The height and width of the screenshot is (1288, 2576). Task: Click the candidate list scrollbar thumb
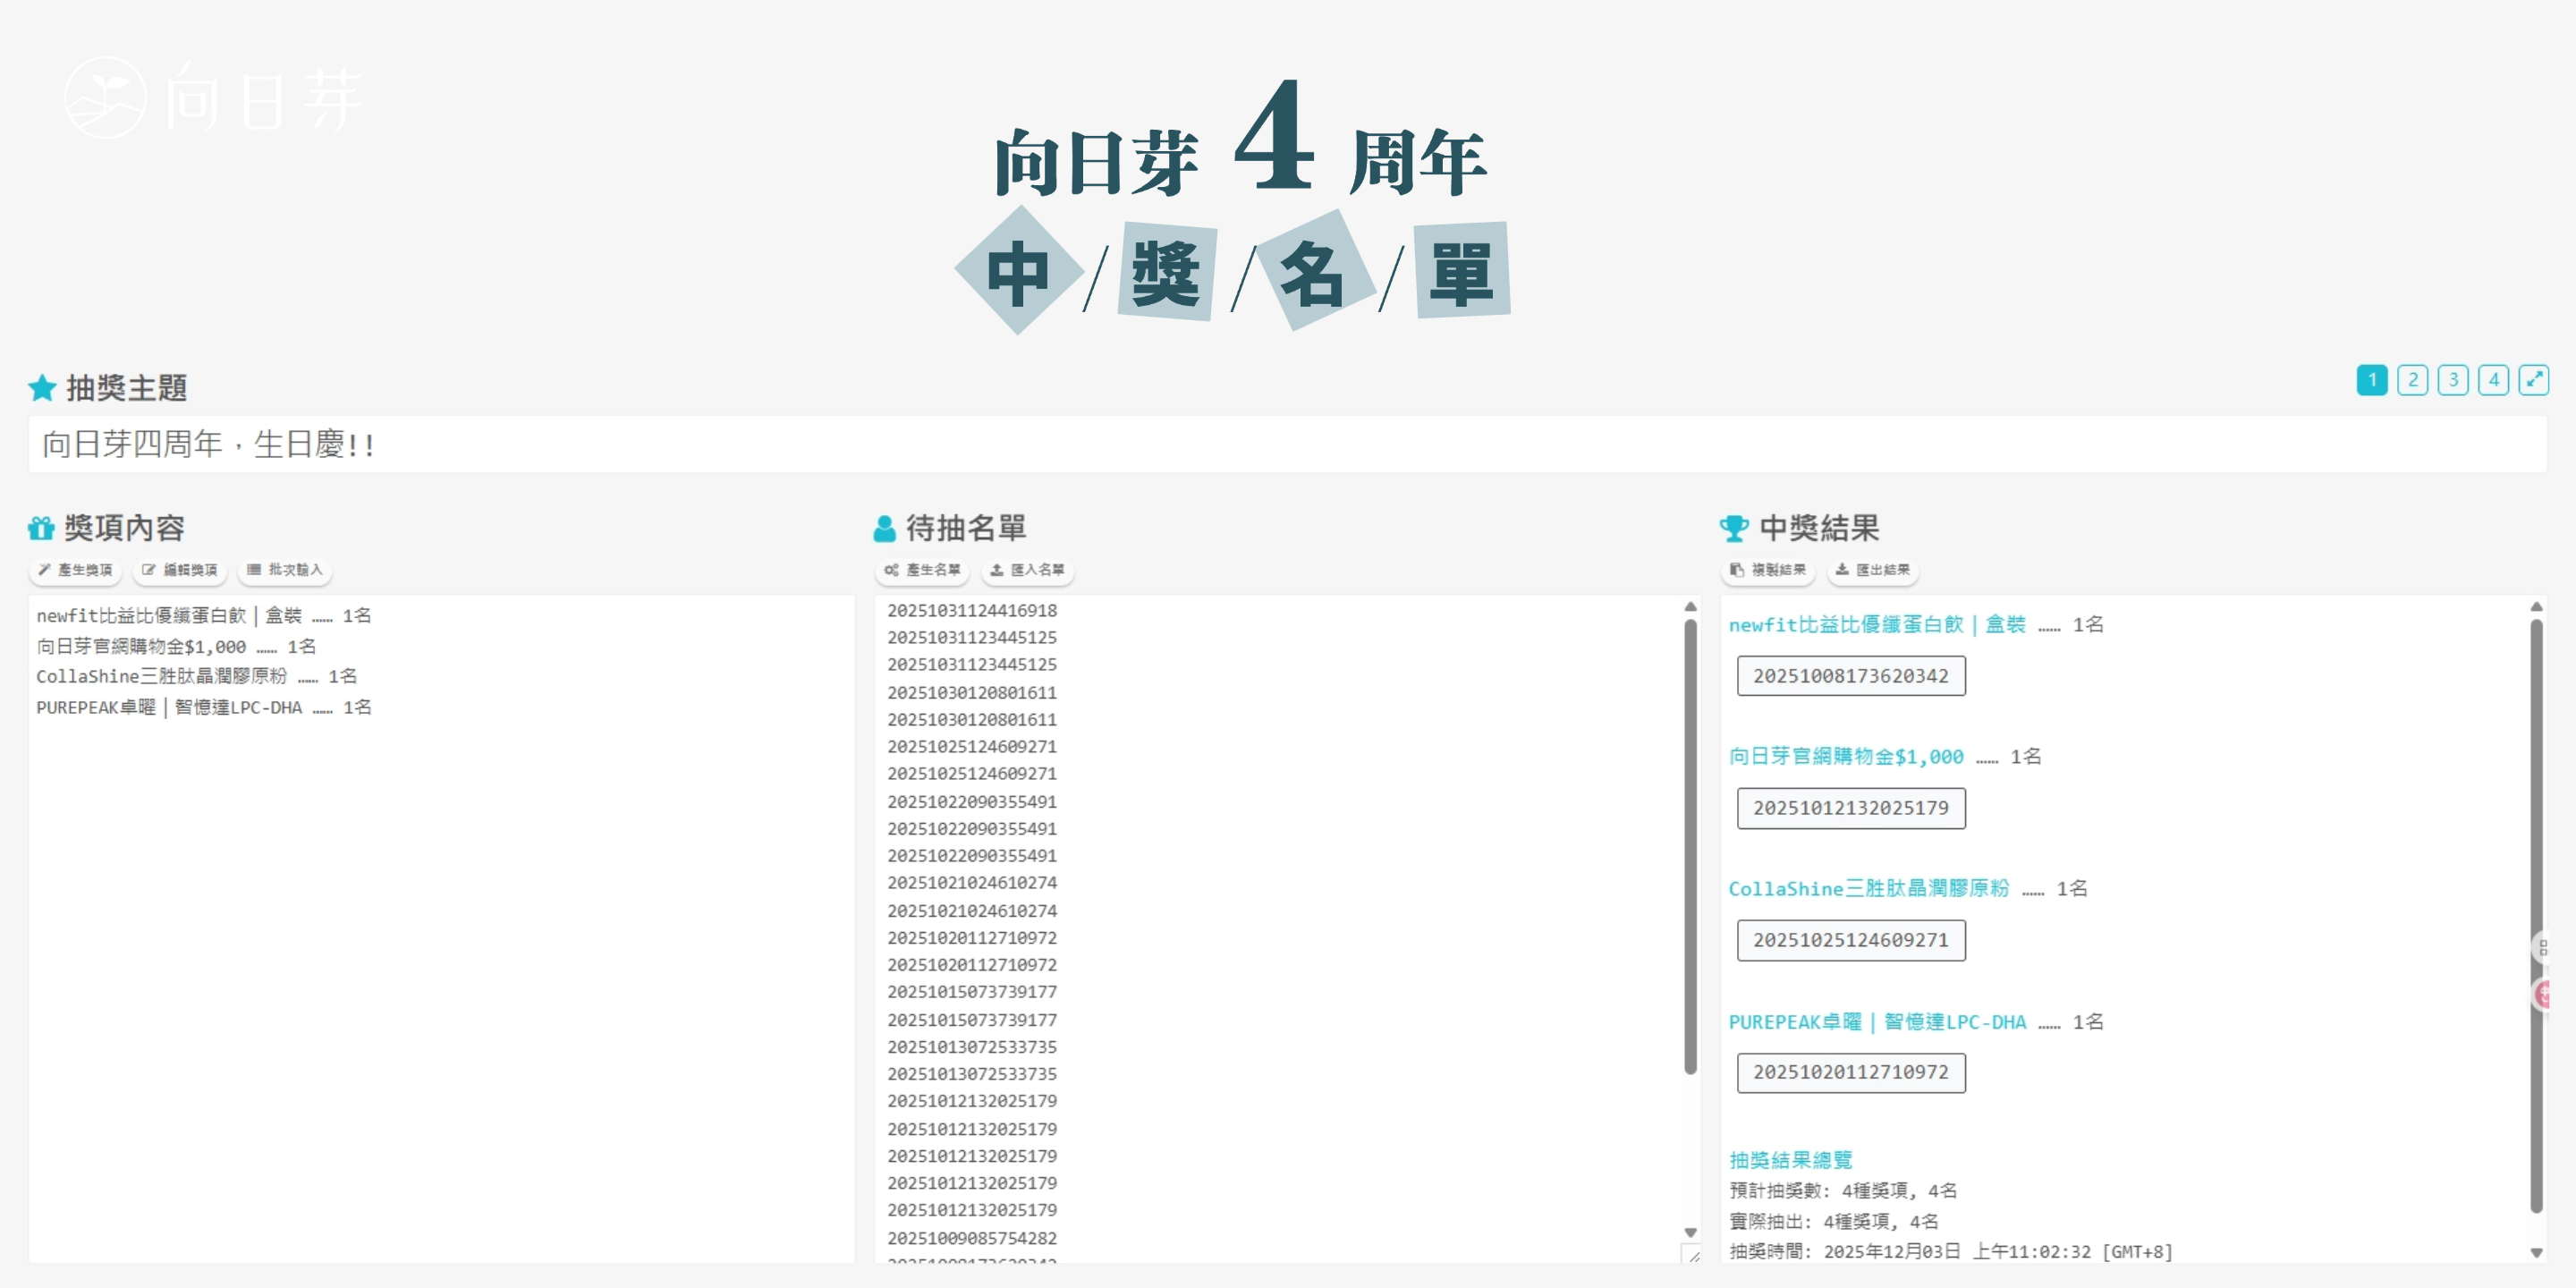pyautogui.click(x=1690, y=845)
